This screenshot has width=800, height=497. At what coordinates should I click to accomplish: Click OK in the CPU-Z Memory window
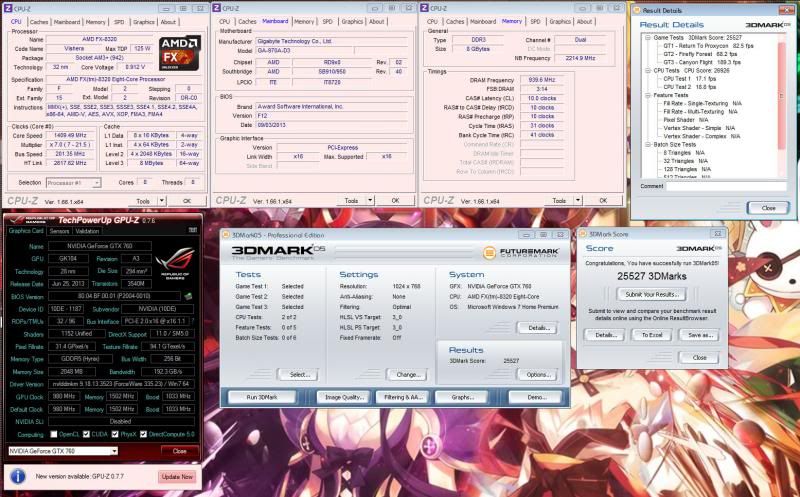pyautogui.click(x=603, y=201)
